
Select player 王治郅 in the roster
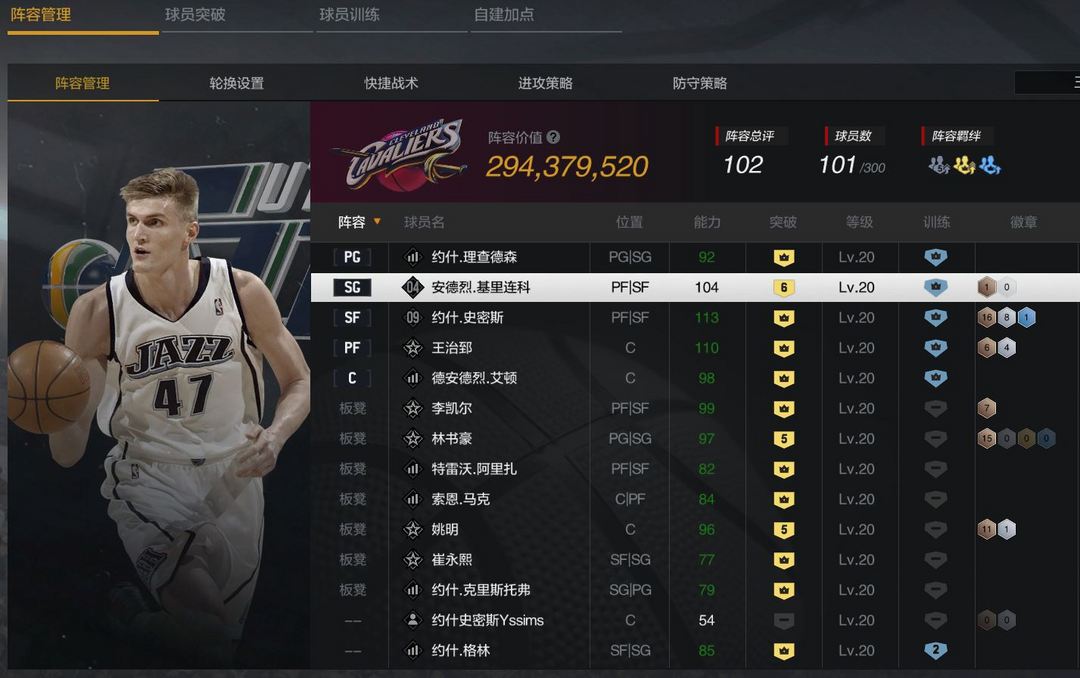tap(452, 348)
